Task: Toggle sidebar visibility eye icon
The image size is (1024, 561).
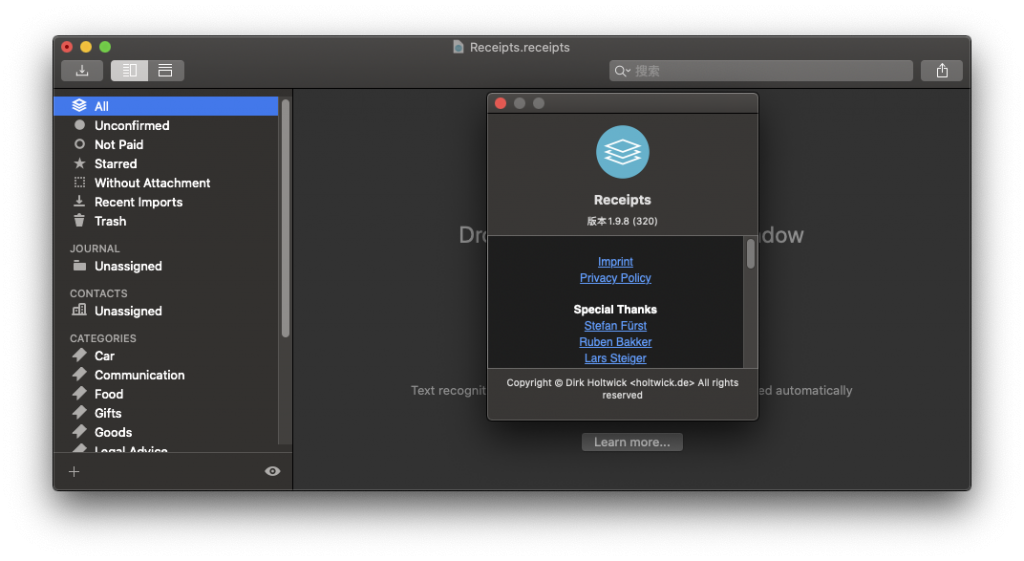Action: [x=272, y=471]
